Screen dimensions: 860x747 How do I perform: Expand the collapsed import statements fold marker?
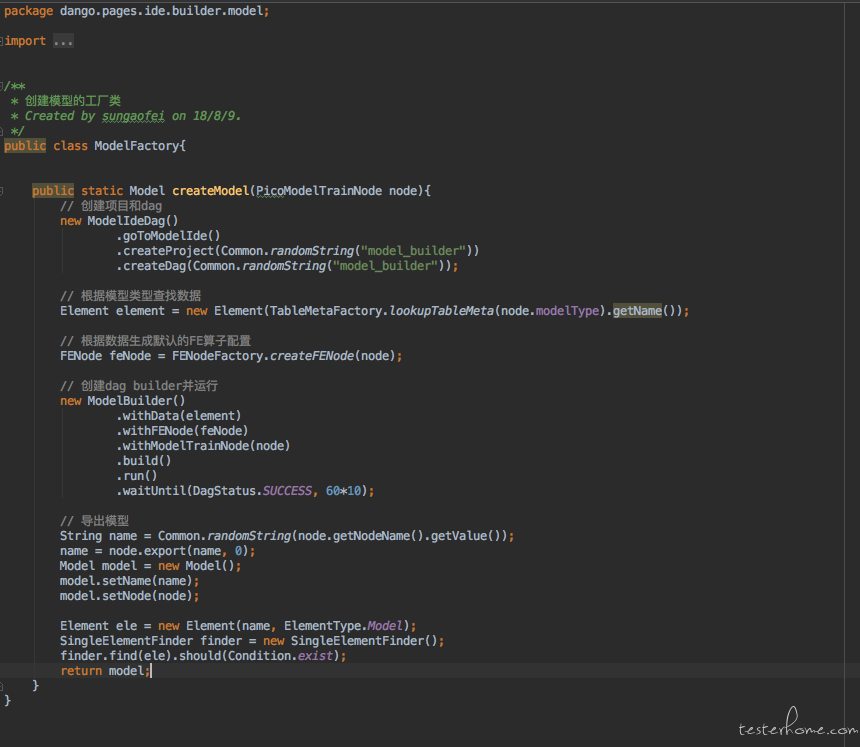coord(3,41)
